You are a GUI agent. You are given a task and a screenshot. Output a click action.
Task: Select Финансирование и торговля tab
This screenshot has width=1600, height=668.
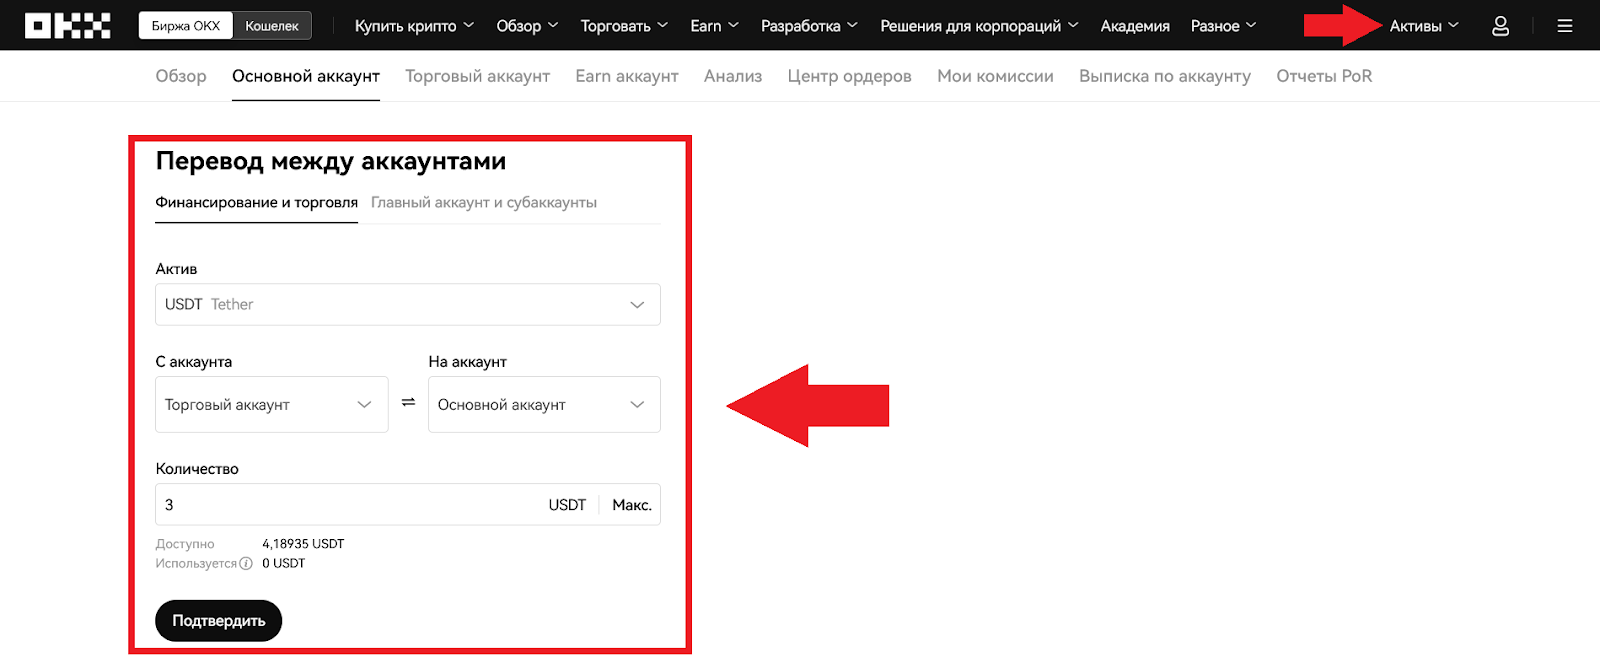[256, 203]
